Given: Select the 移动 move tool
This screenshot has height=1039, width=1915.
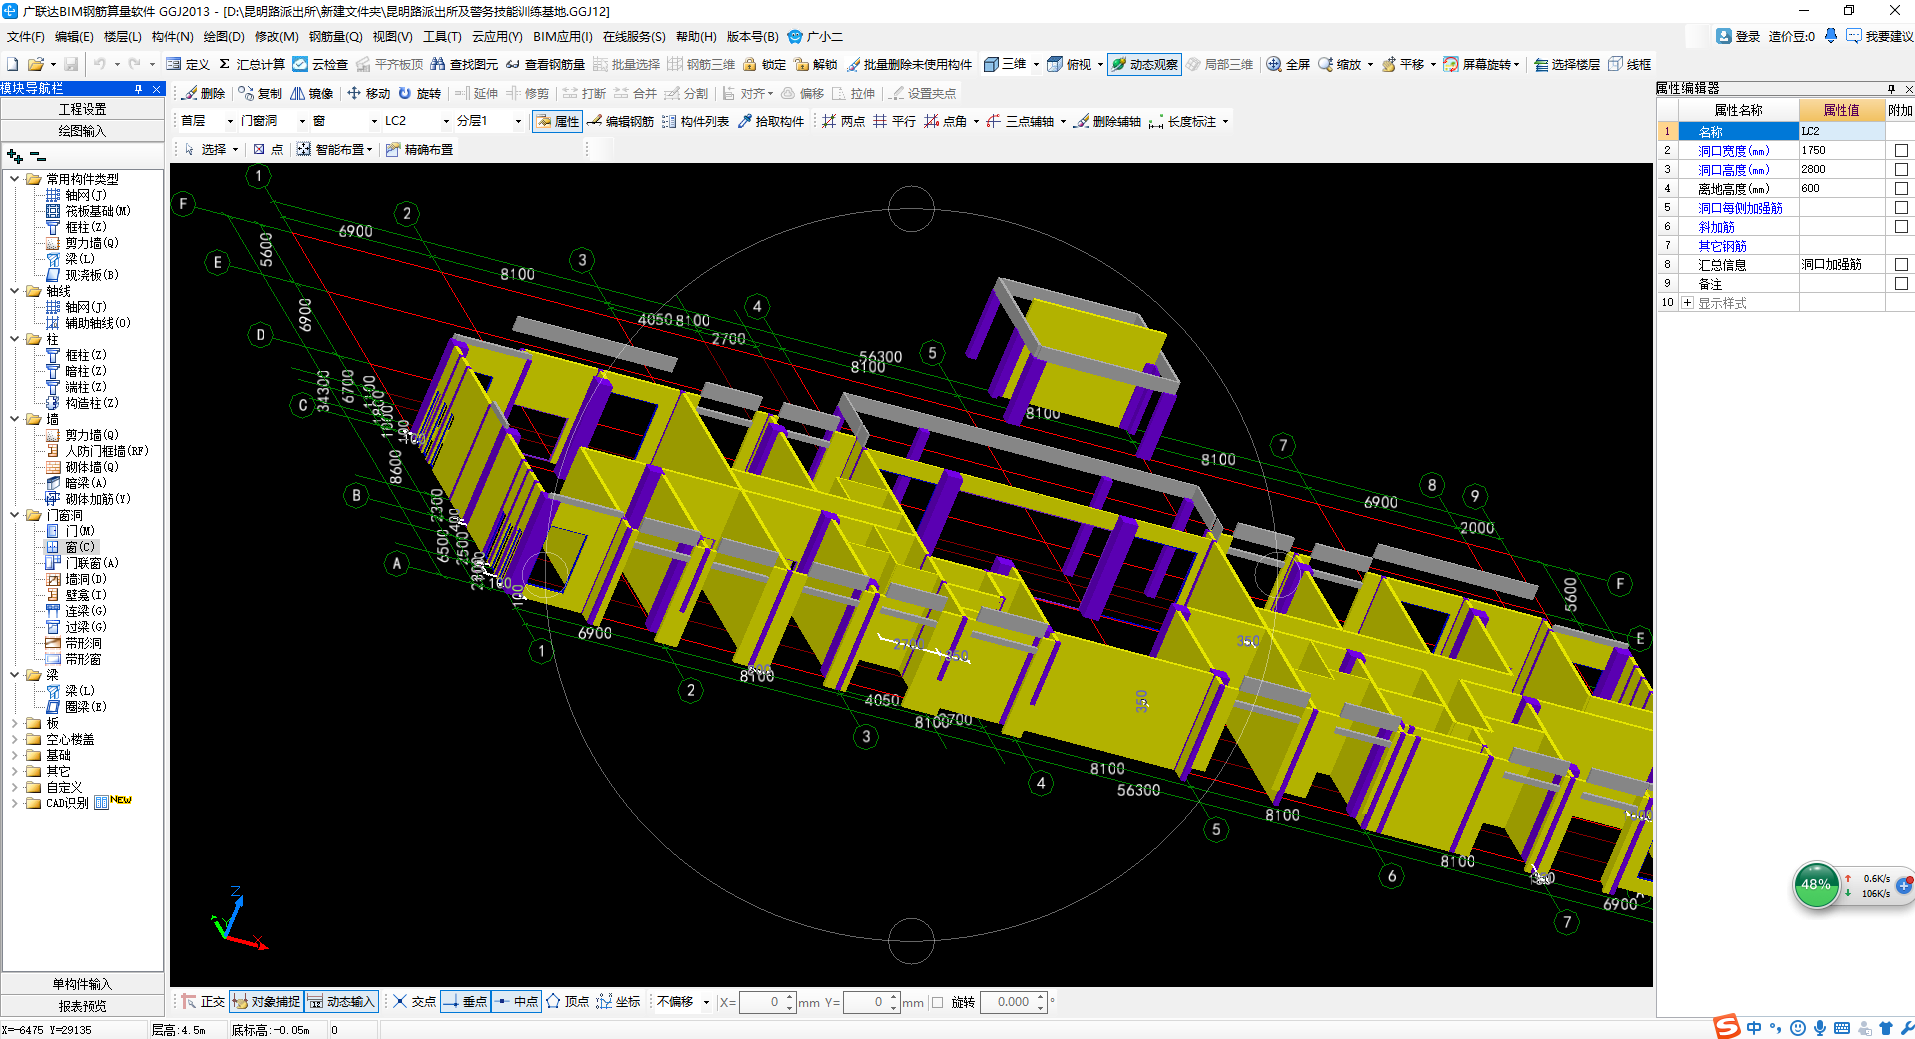Looking at the screenshot, I should pyautogui.click(x=368, y=93).
